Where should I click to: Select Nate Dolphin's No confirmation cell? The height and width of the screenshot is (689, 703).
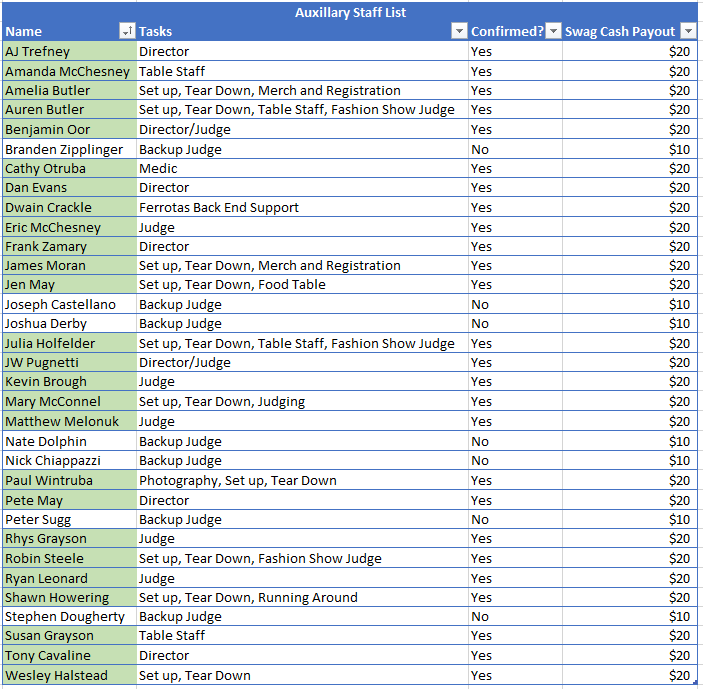(x=516, y=441)
